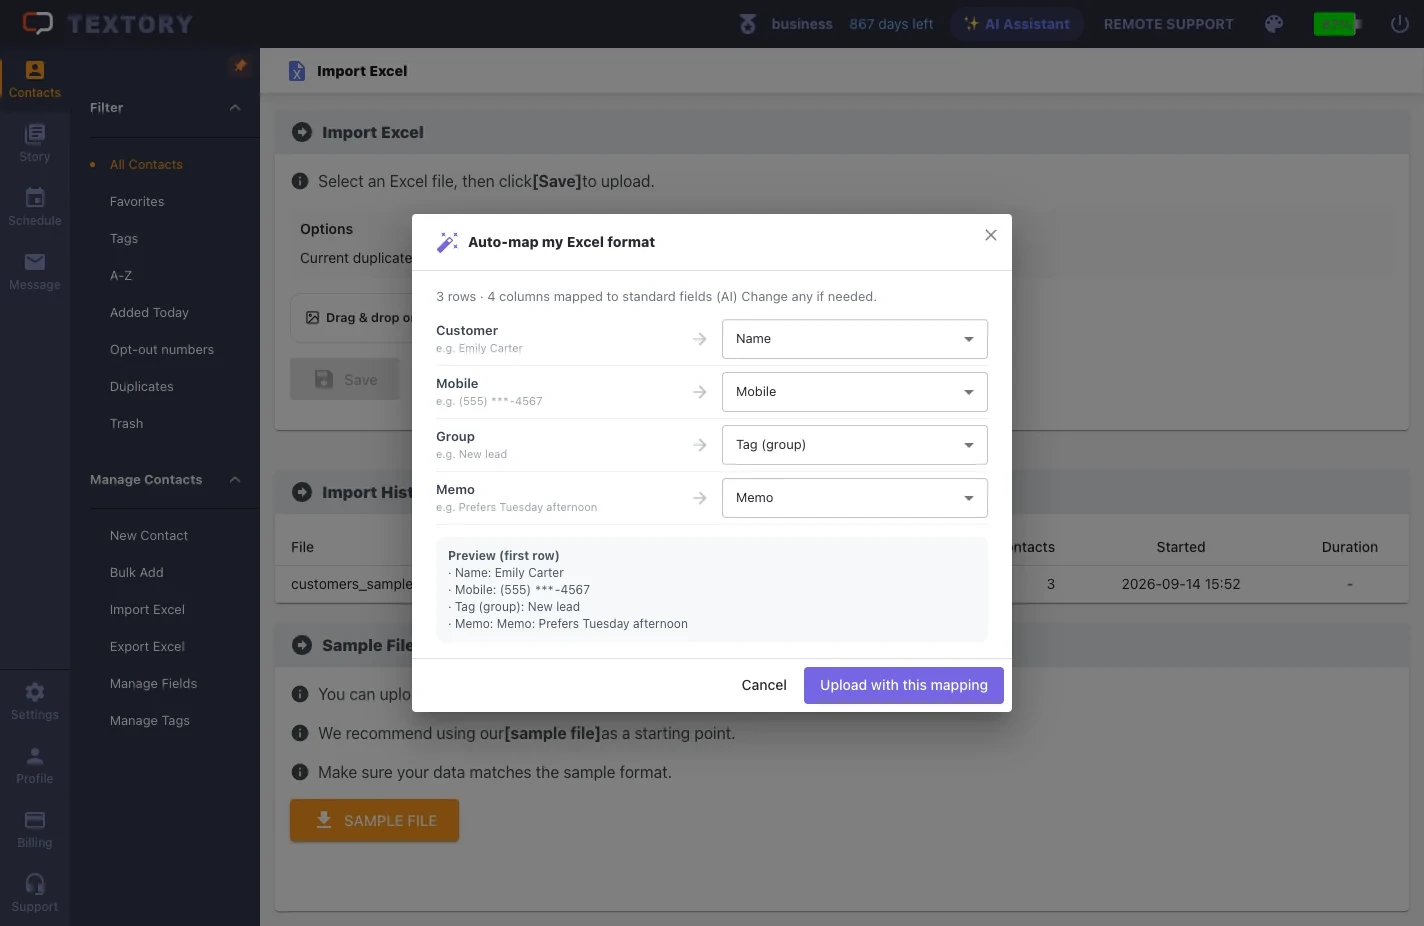Open Manage Fields

[154, 684]
